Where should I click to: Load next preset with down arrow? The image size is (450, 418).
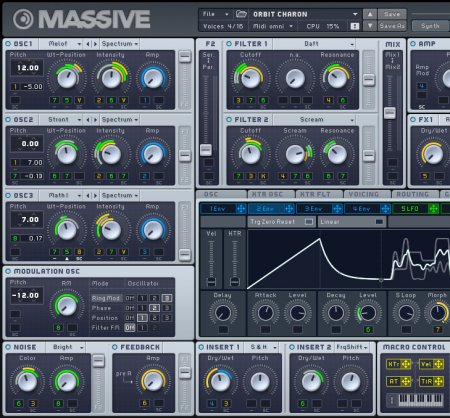tap(370, 26)
